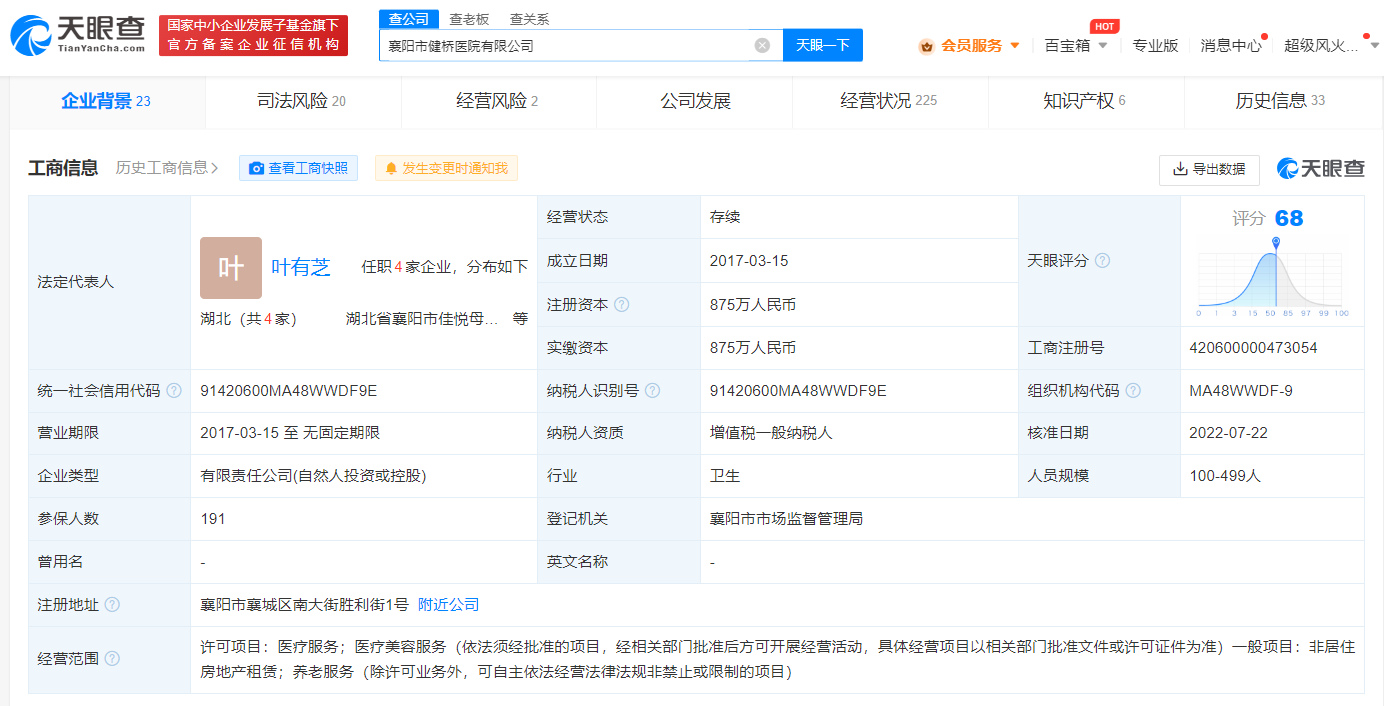This screenshot has height=706, width=1384.
Task: Switch to the 历史信息 tab
Action: point(1280,101)
